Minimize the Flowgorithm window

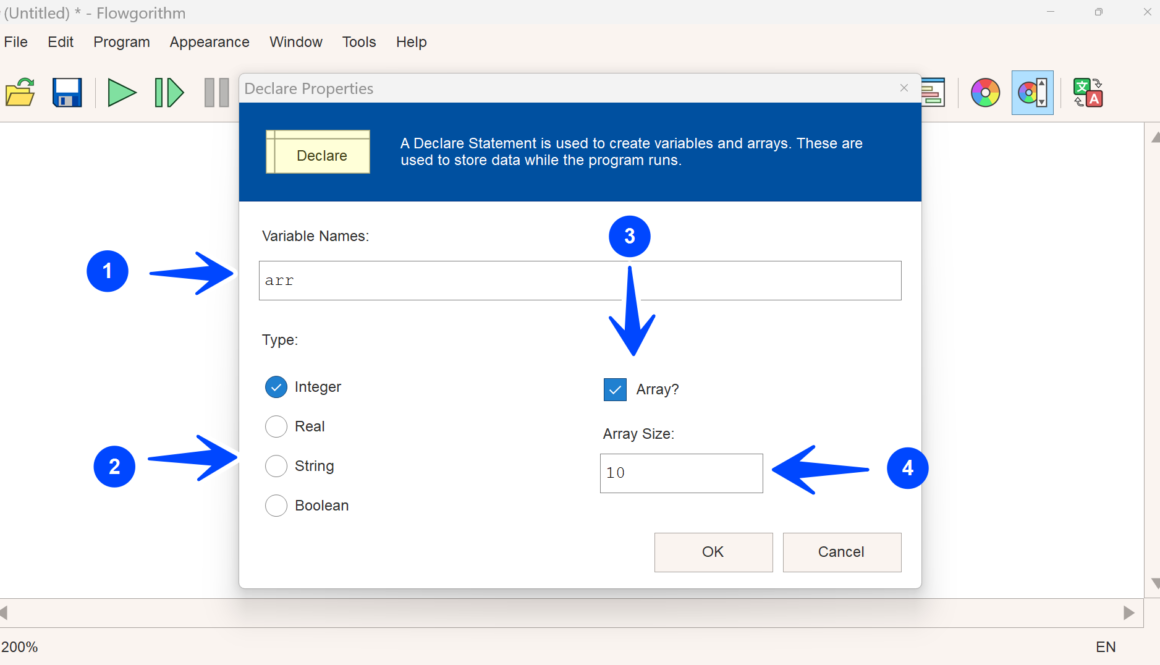pos(1051,12)
